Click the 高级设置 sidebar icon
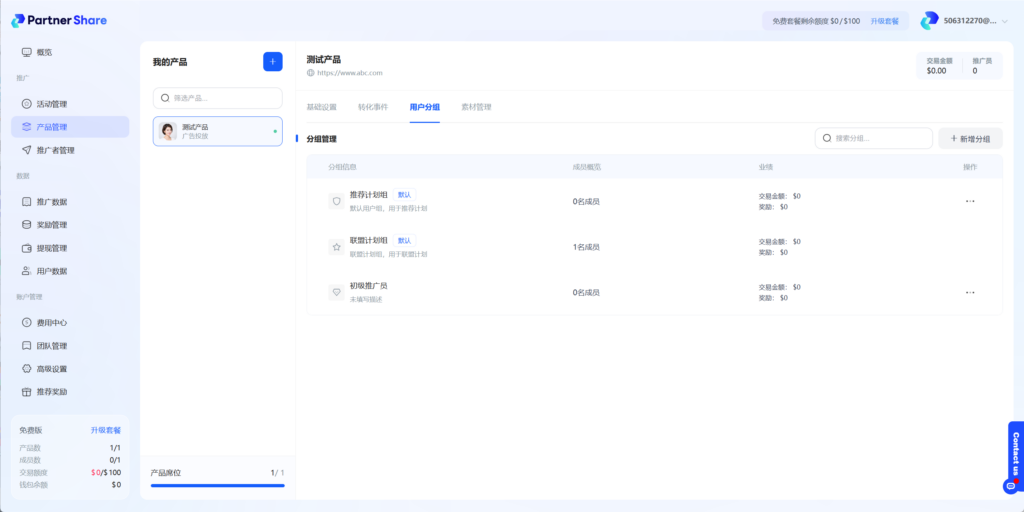The width and height of the screenshot is (1024, 512). click(x=27, y=369)
